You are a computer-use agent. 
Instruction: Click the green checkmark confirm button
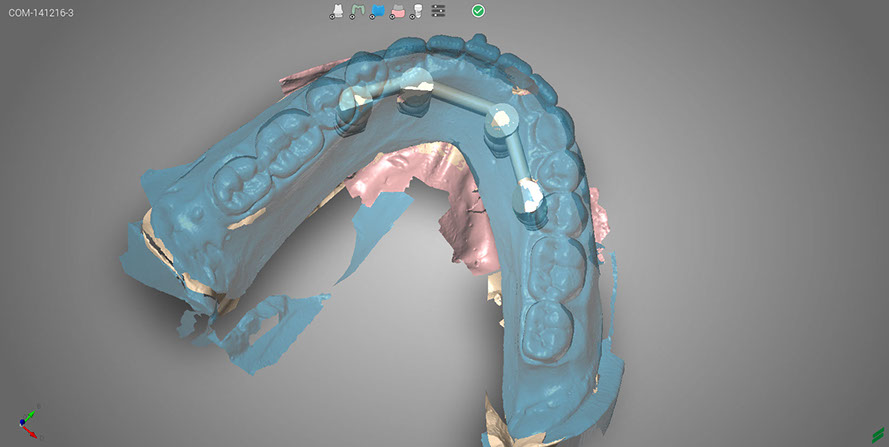[479, 11]
